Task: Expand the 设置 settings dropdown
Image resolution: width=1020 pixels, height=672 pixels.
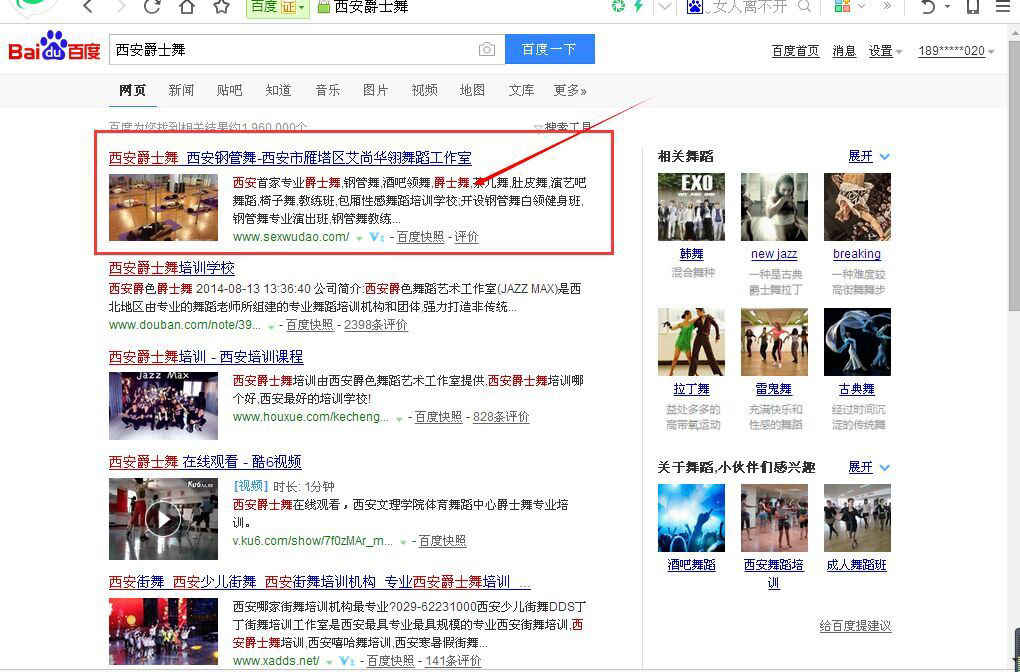Action: [885, 51]
